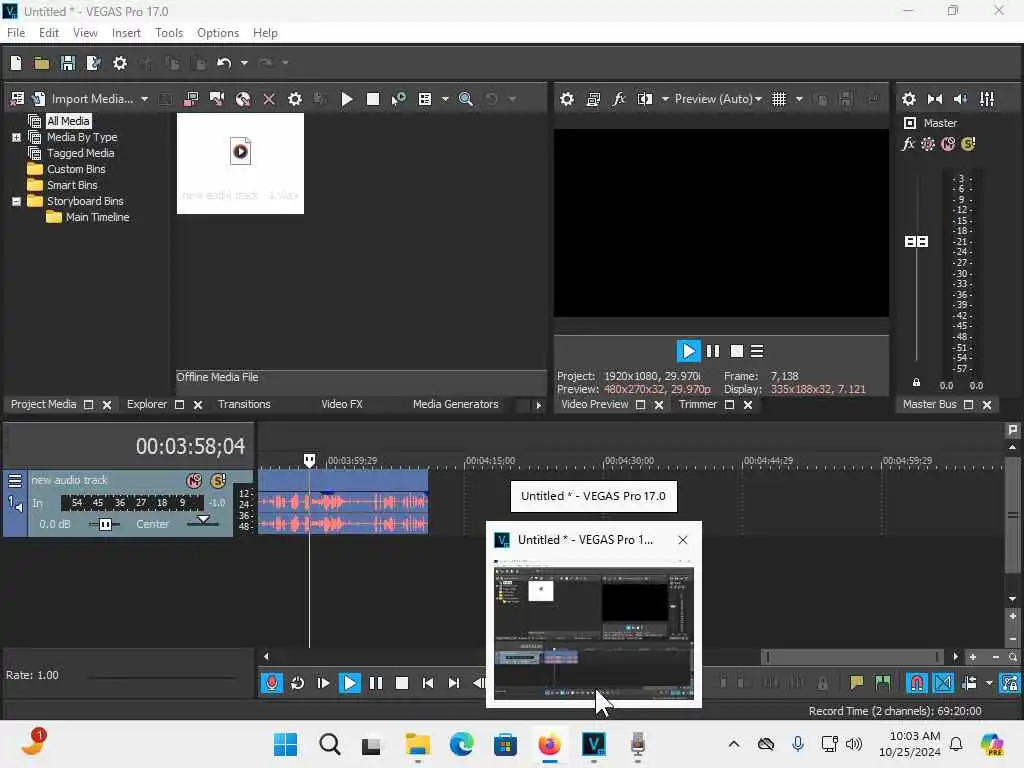Screen dimensions: 1024x768
Task: Open the Tools menu
Action: pos(168,33)
